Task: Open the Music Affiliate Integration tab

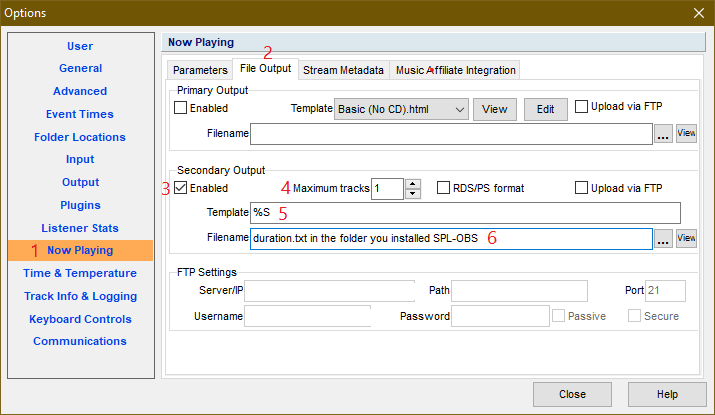Action: [x=455, y=70]
